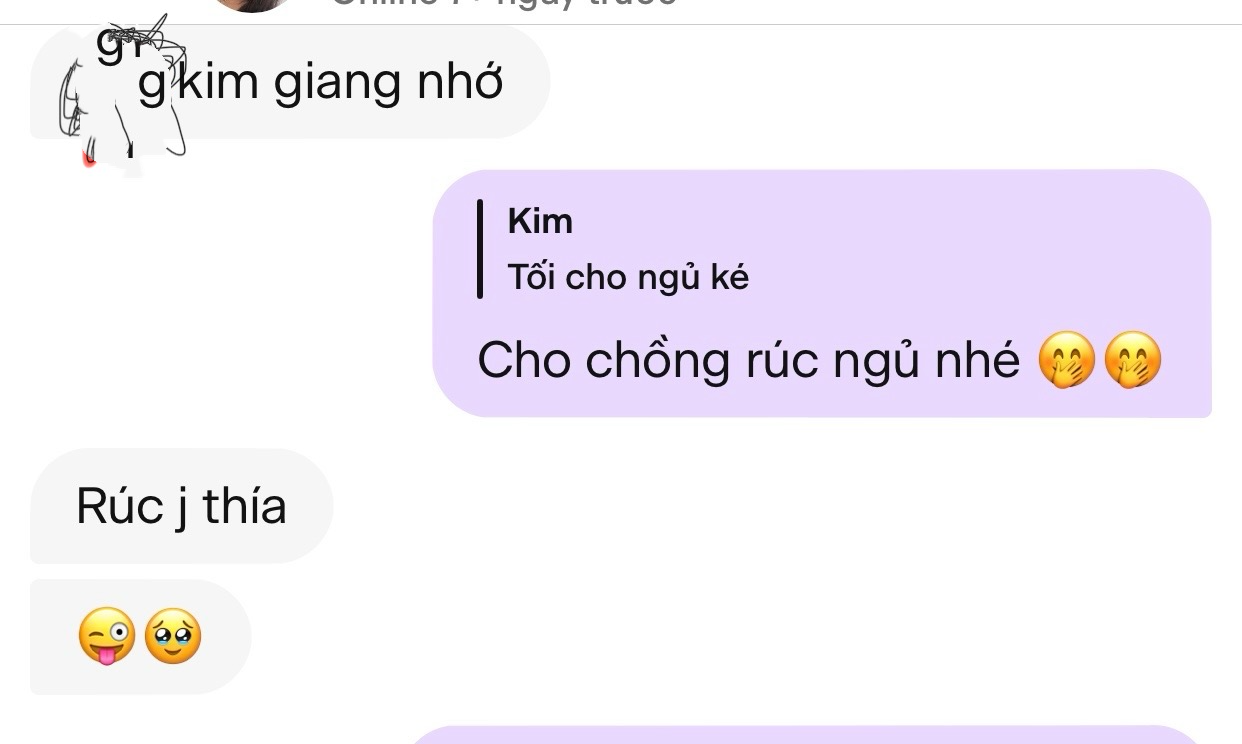The width and height of the screenshot is (1242, 744).
Task: Tap the second hand-over-mouth emoji
Action: tap(1133, 361)
